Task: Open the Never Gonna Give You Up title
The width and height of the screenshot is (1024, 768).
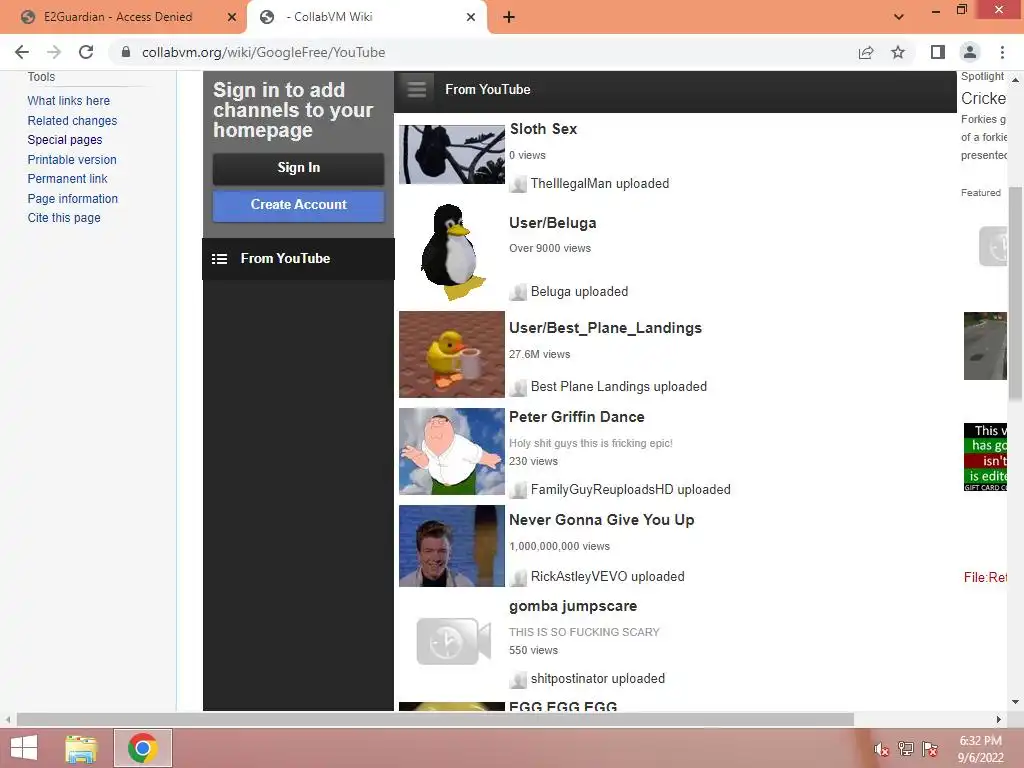Action: coord(601,520)
